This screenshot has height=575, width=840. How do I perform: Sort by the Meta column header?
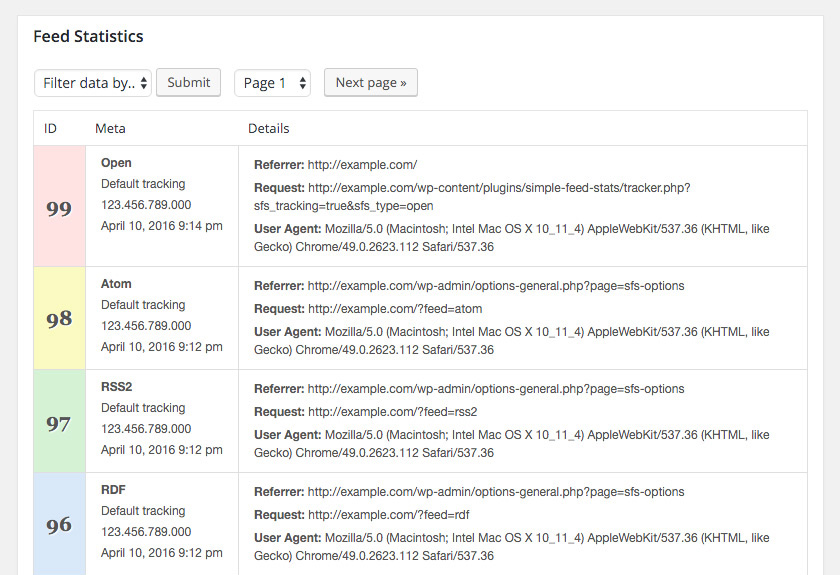click(110, 128)
